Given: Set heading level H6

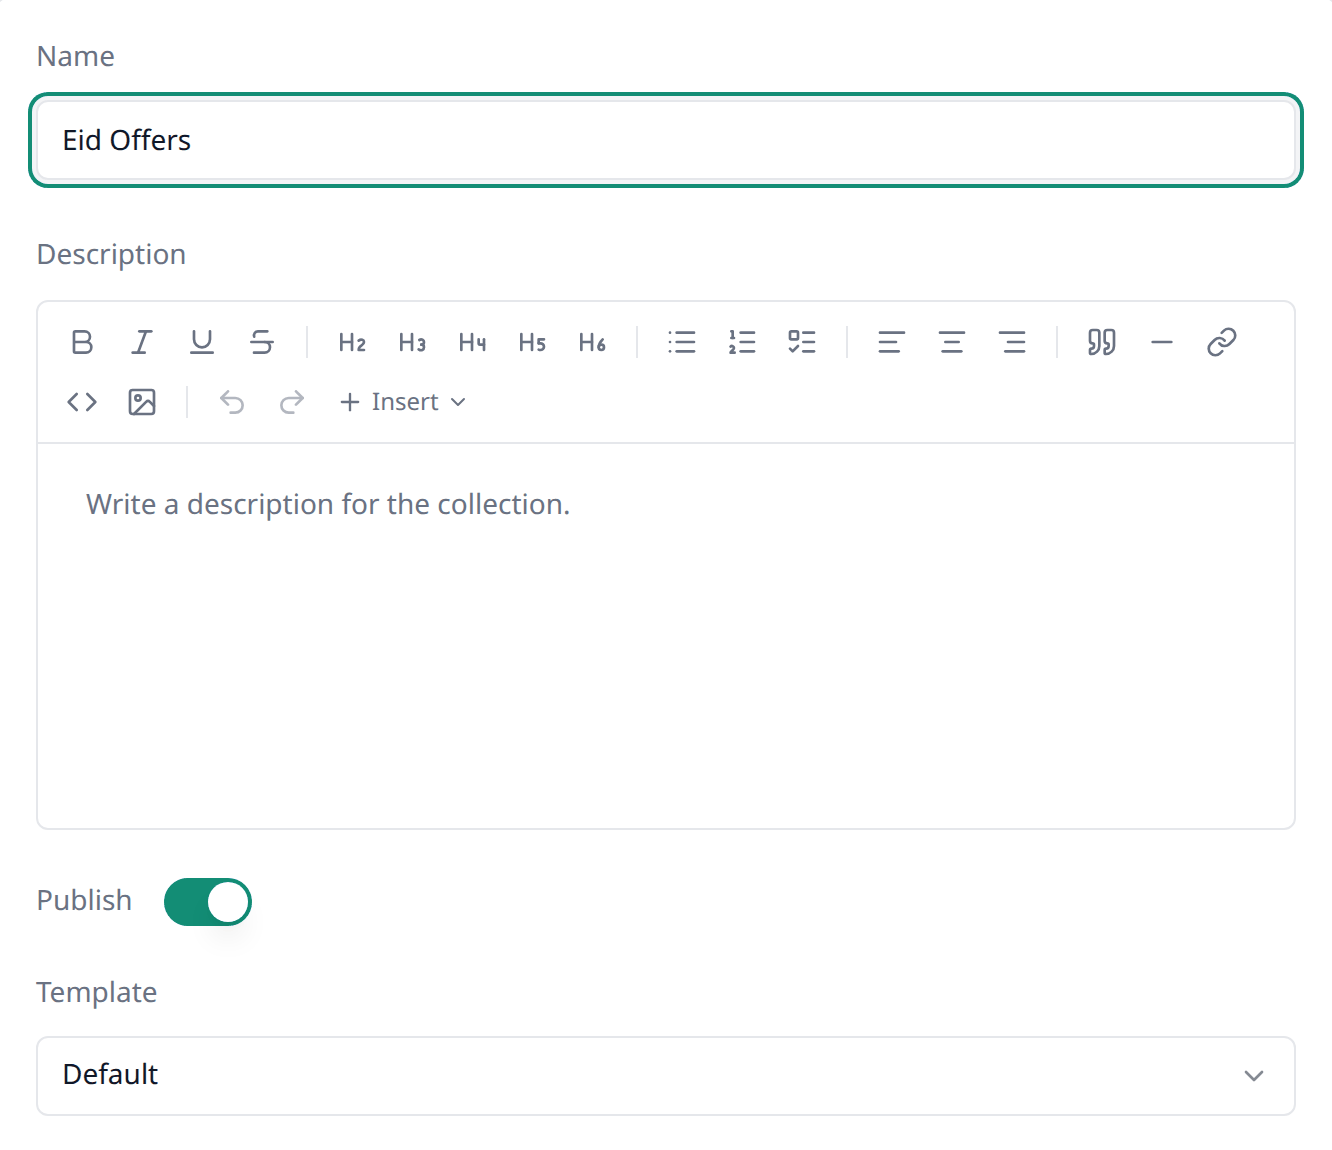Looking at the screenshot, I should pyautogui.click(x=592, y=342).
